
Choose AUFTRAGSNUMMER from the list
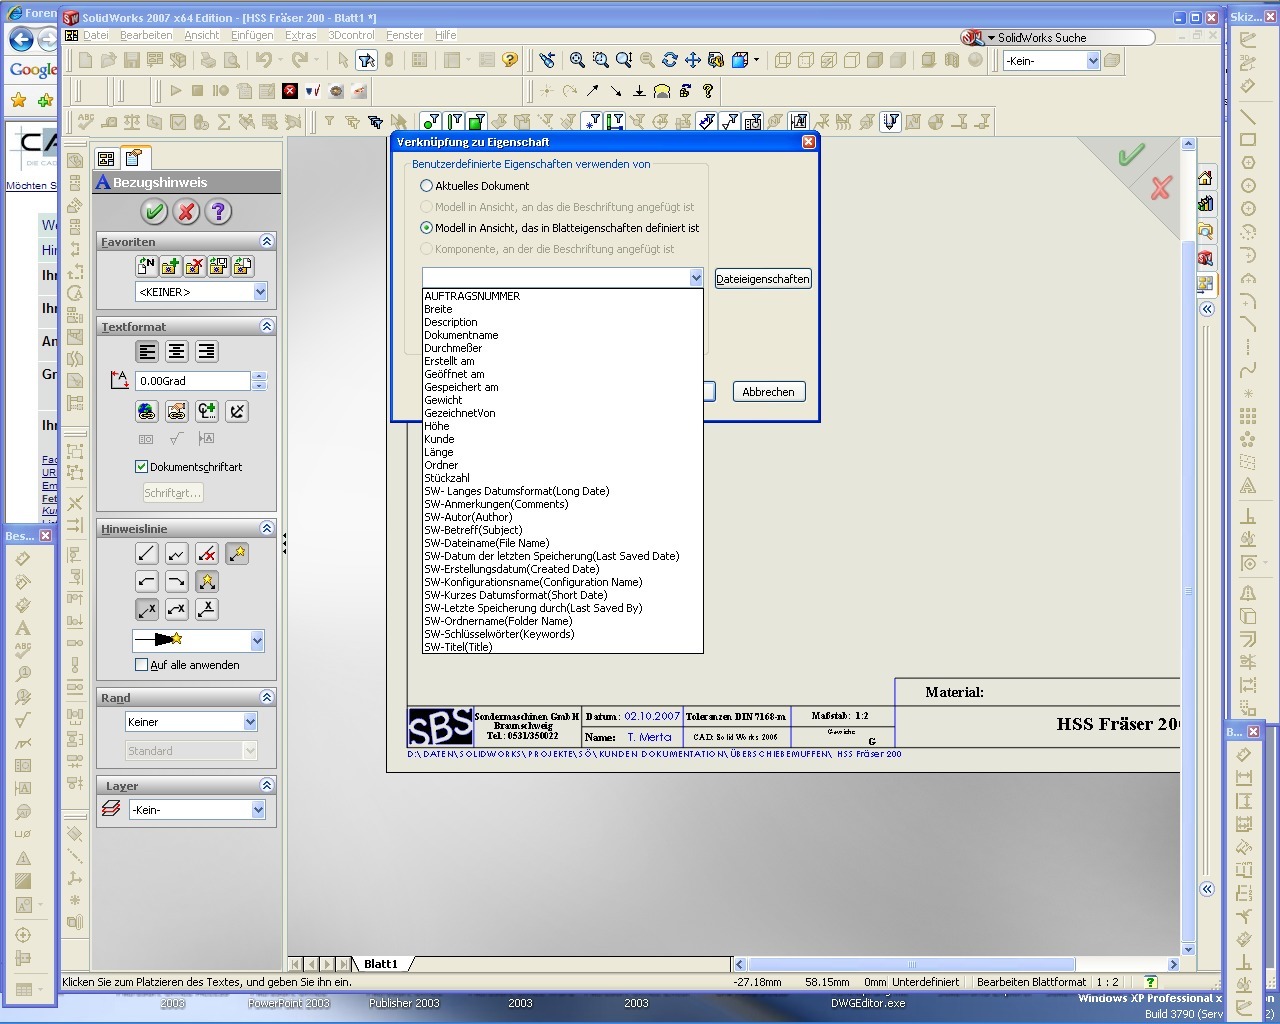pos(563,296)
